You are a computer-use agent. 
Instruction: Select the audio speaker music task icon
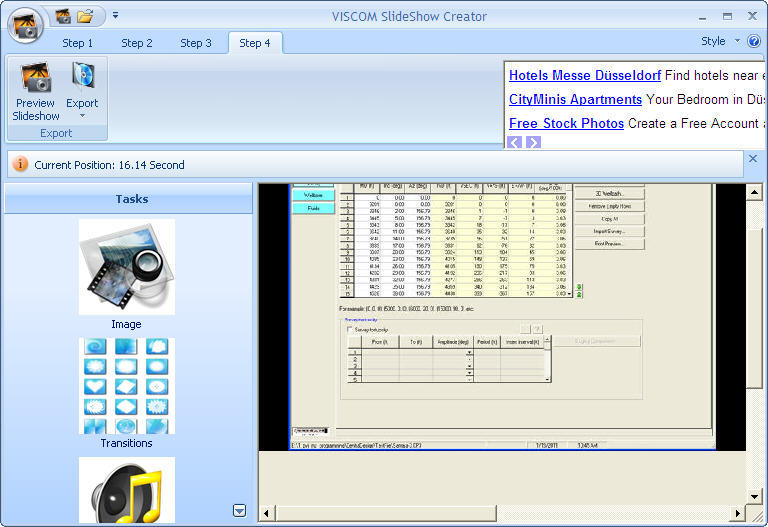tap(127, 490)
